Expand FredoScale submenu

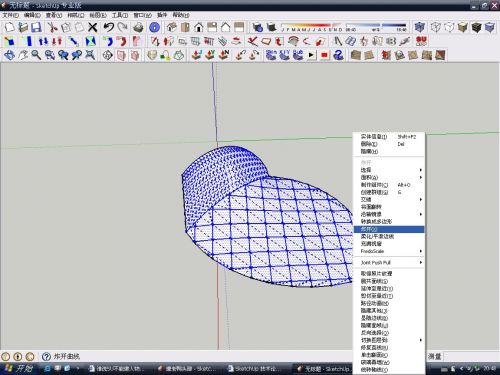389,251
